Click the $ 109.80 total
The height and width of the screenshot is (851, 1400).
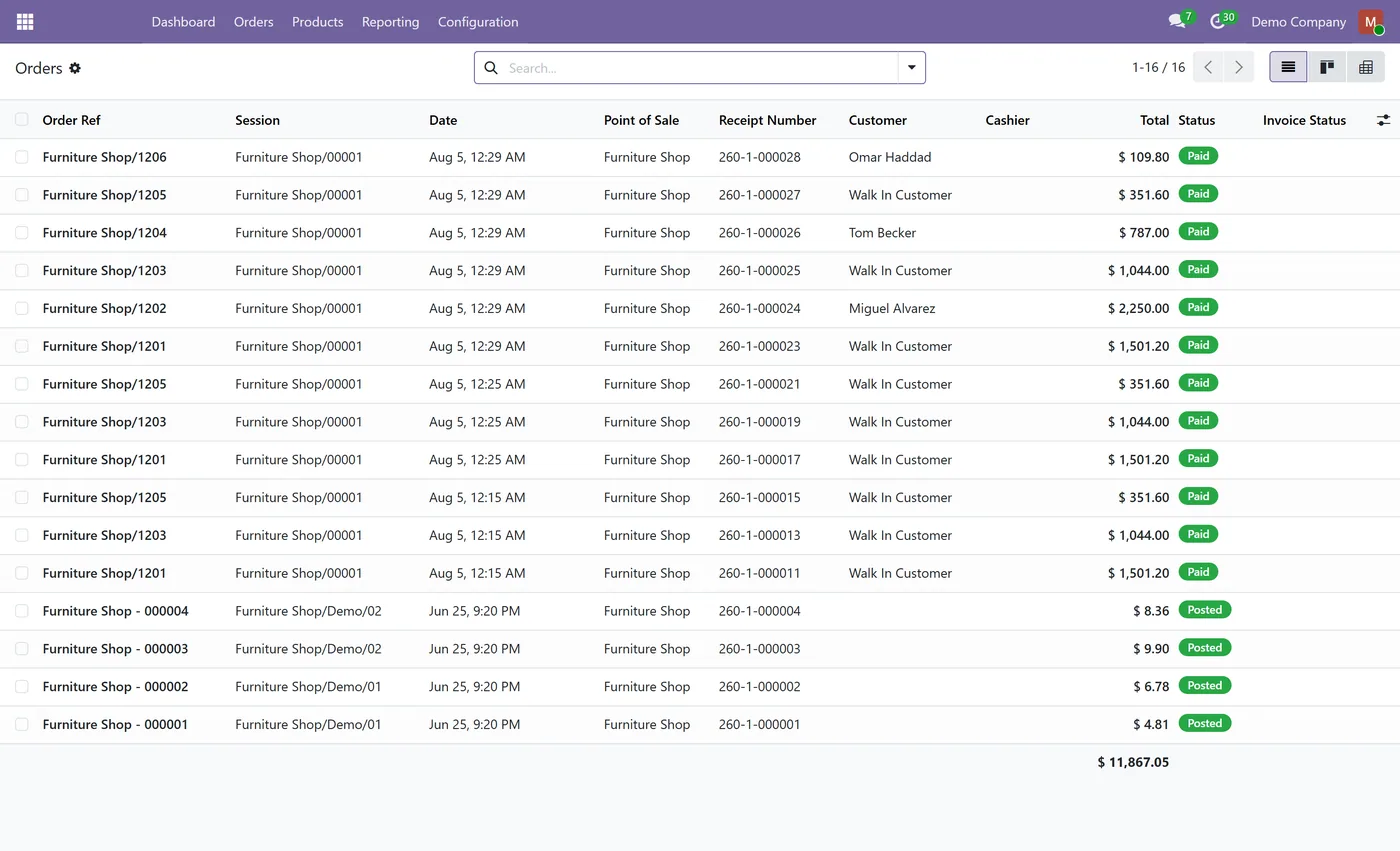pyautogui.click(x=1144, y=157)
